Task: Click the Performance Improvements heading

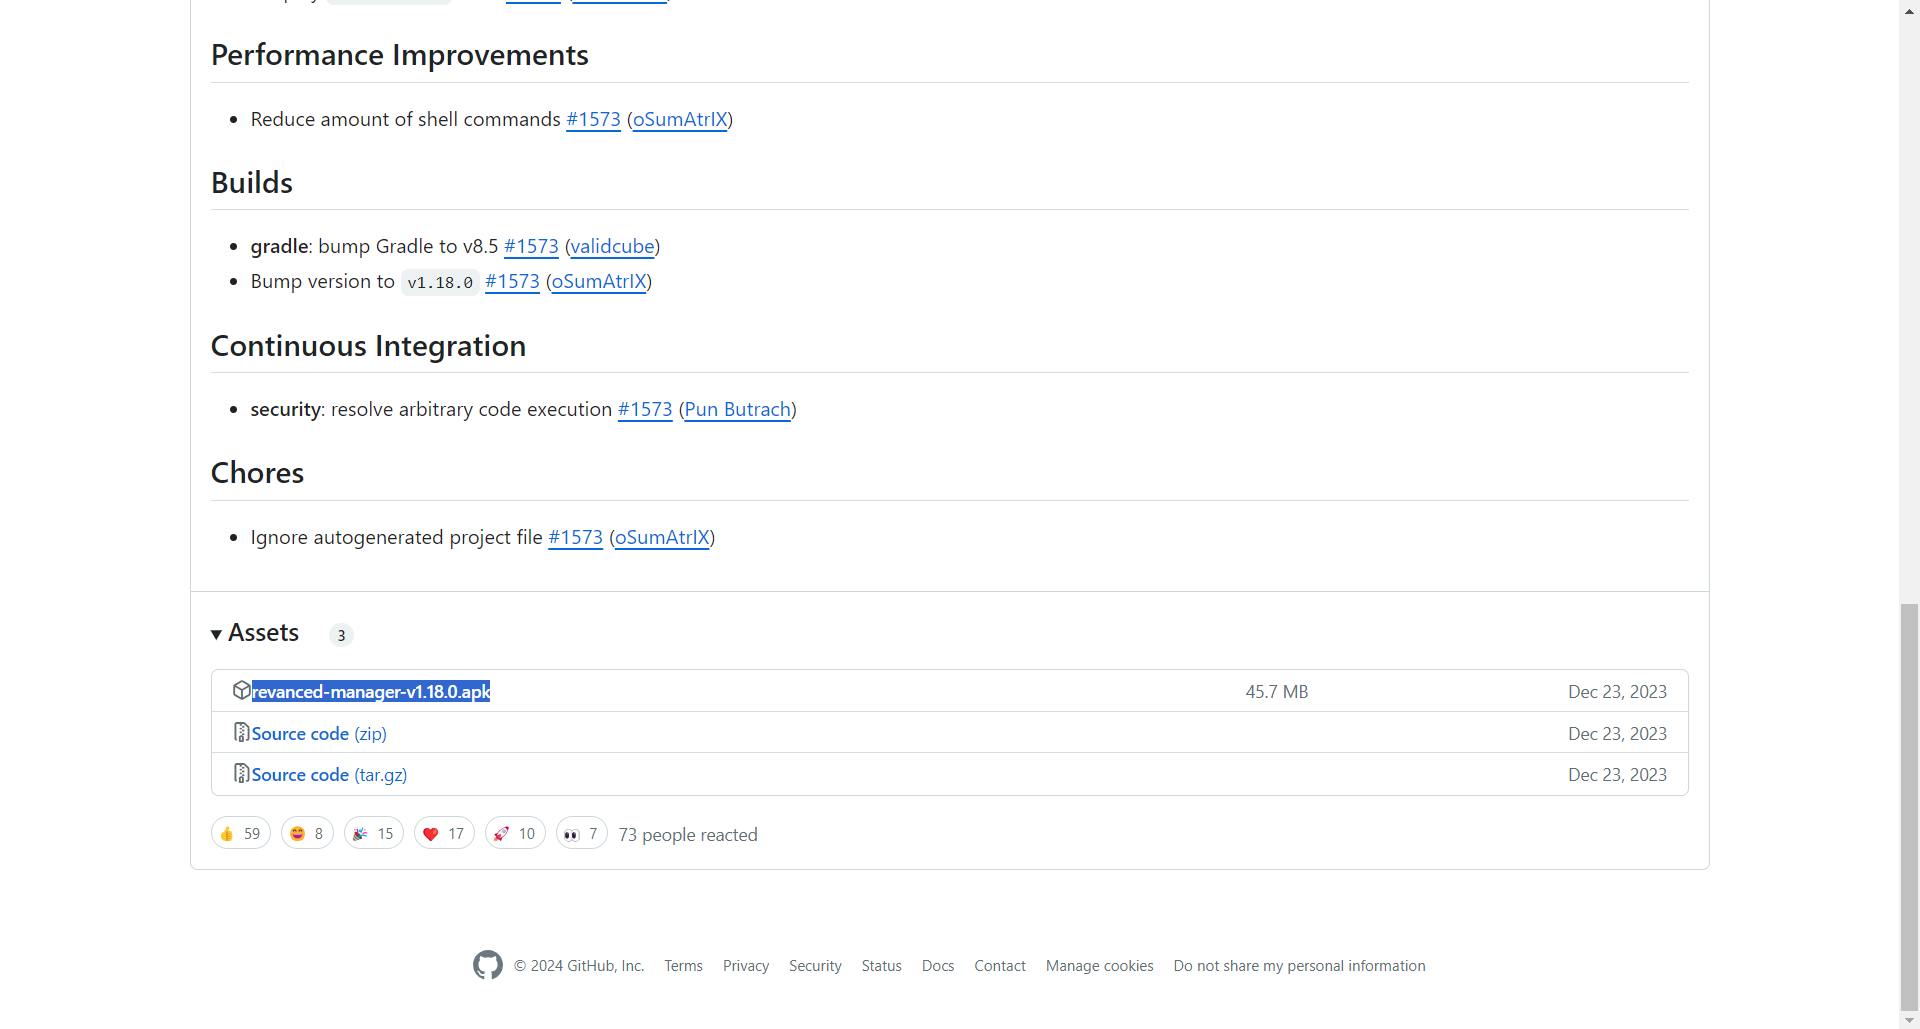Action: (x=399, y=55)
